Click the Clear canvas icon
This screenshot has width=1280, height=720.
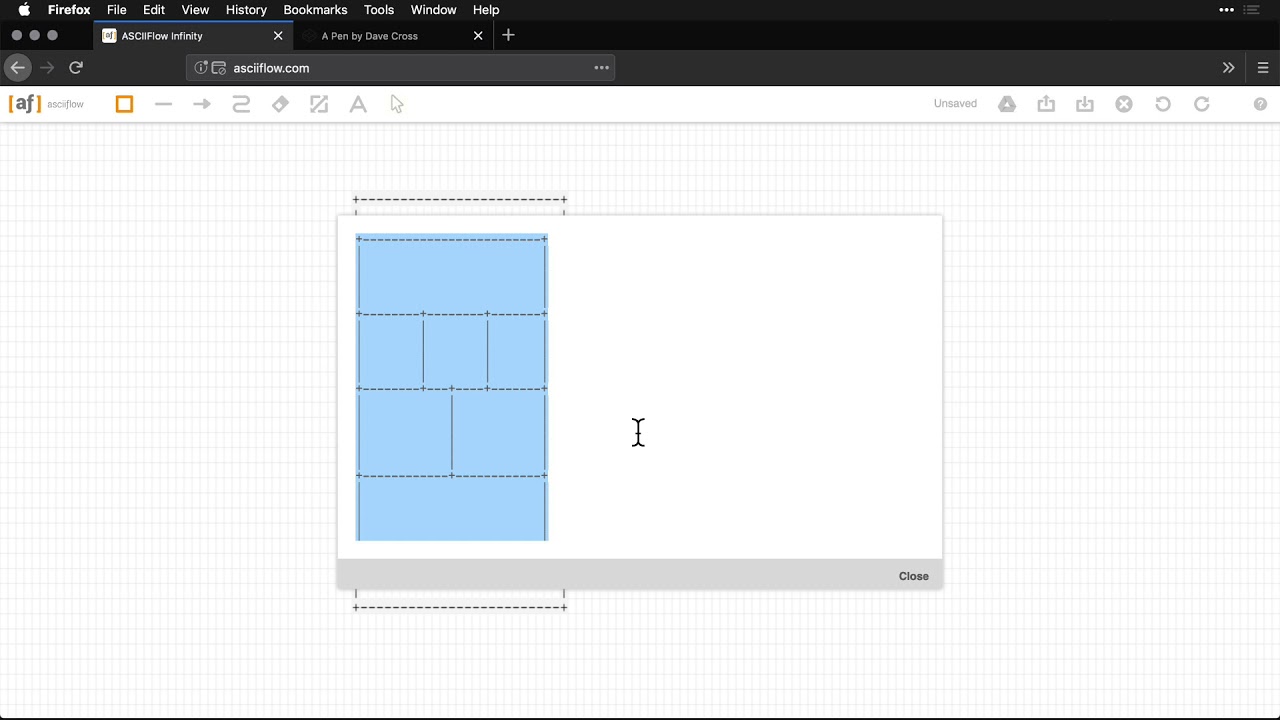tap(1124, 104)
